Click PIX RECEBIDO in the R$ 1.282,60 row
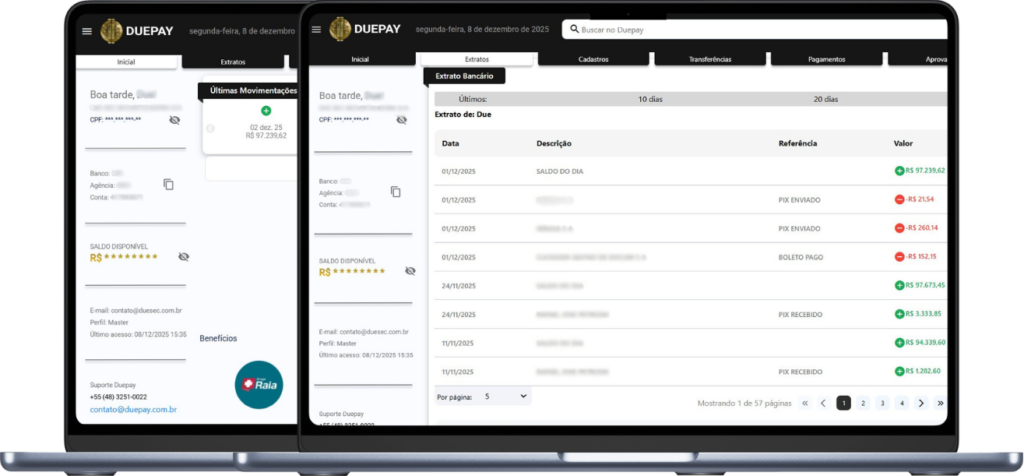The height and width of the screenshot is (476, 1024). click(801, 372)
